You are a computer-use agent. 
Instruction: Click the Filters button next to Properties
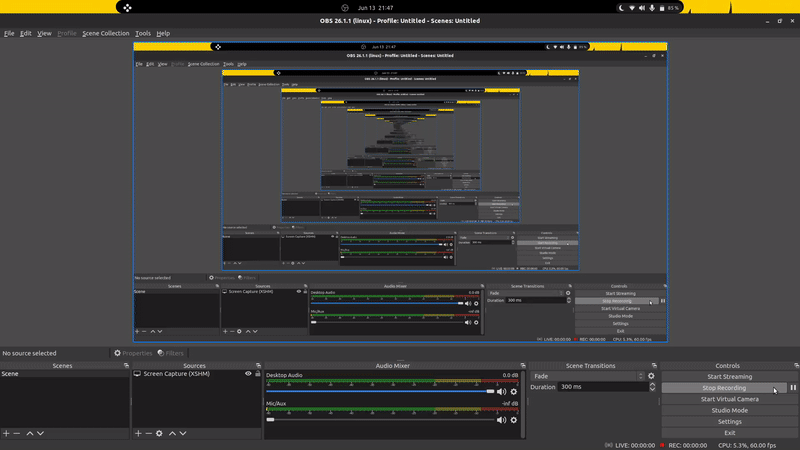pos(170,353)
